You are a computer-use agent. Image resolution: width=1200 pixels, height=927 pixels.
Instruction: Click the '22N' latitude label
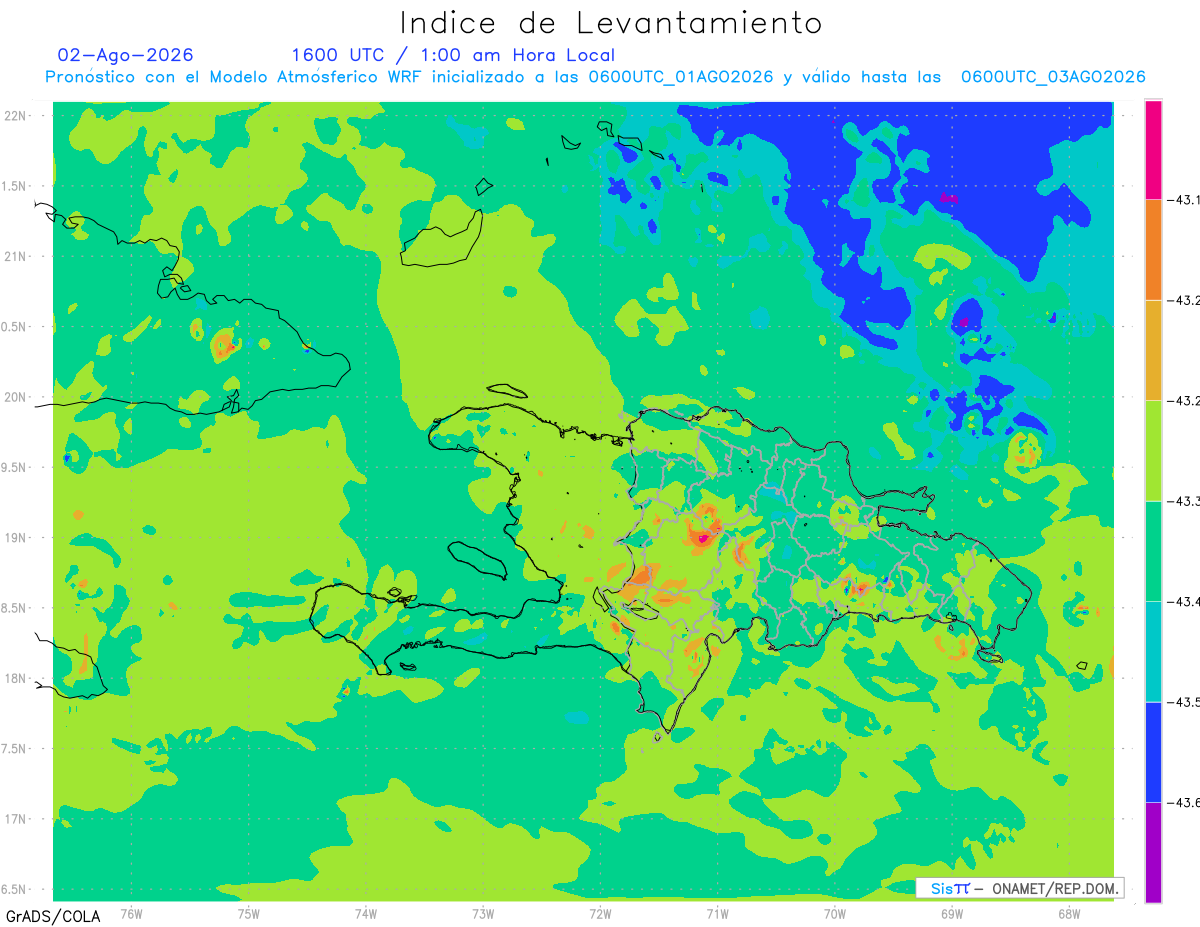click(15, 116)
